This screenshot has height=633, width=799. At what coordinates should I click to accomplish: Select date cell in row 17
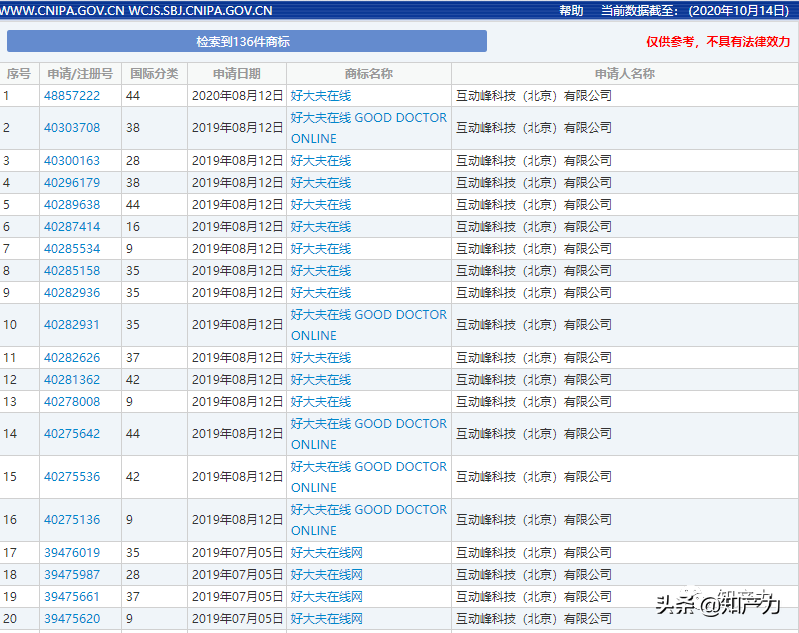237,553
